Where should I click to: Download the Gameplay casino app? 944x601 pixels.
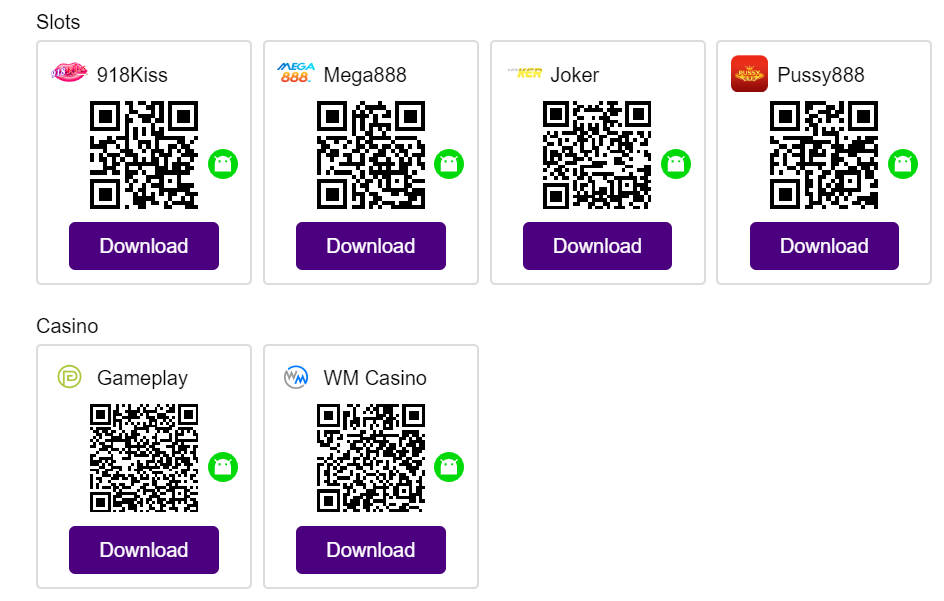click(144, 550)
